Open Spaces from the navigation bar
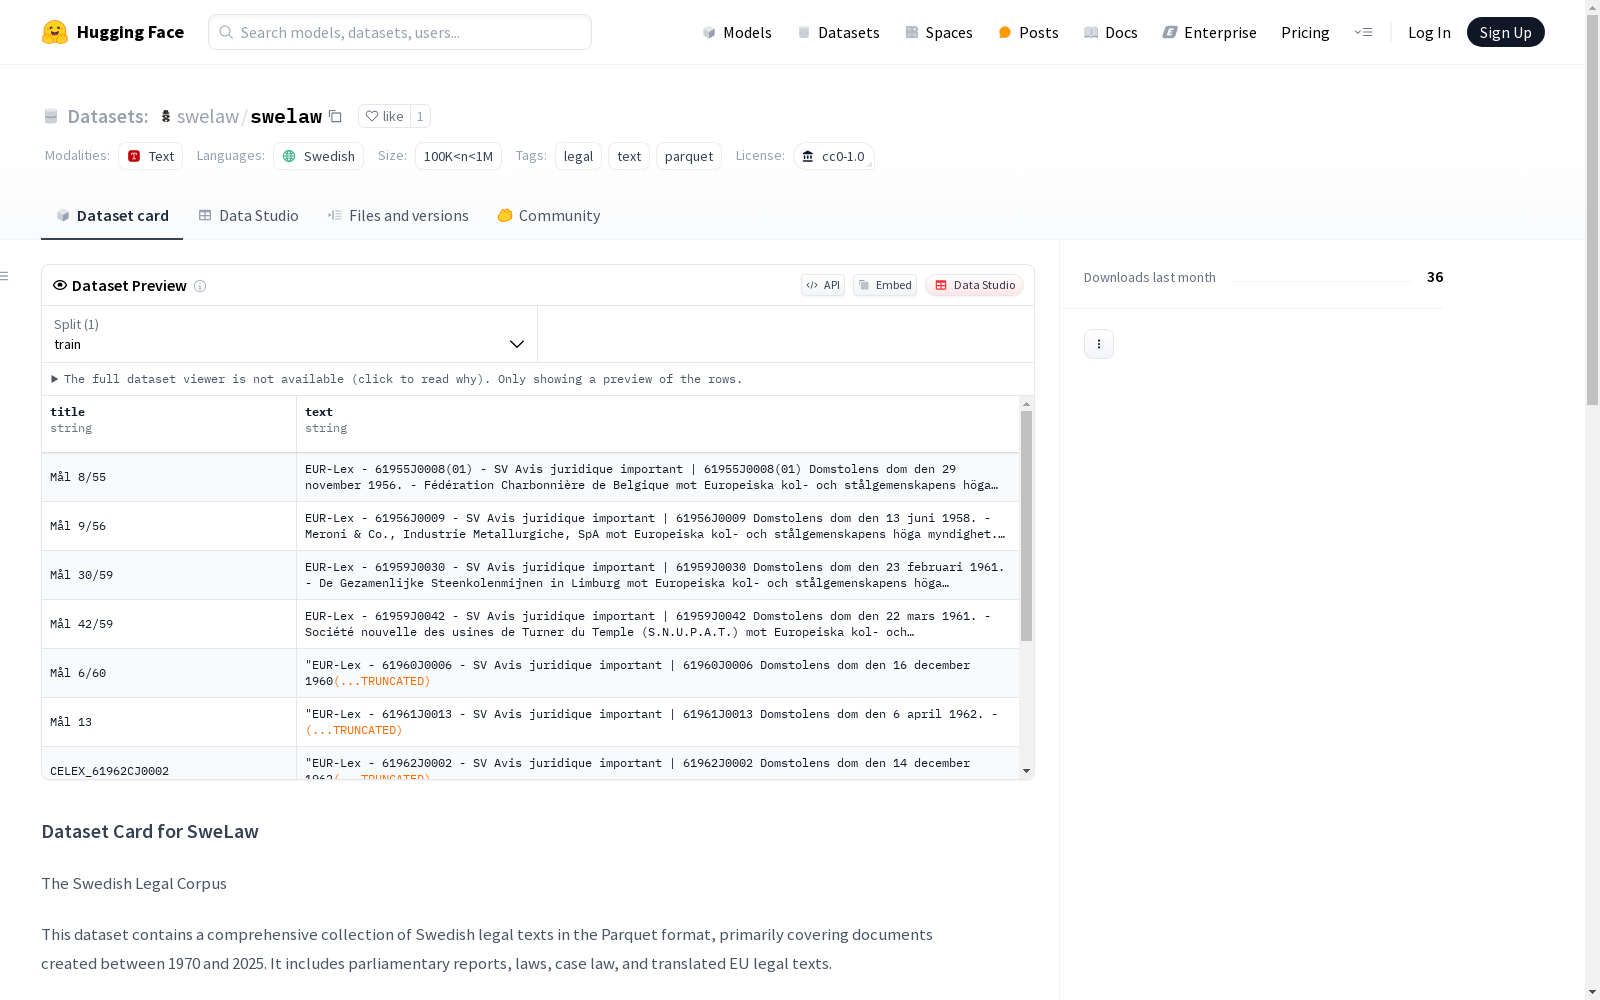Image resolution: width=1600 pixels, height=1000 pixels. (939, 32)
